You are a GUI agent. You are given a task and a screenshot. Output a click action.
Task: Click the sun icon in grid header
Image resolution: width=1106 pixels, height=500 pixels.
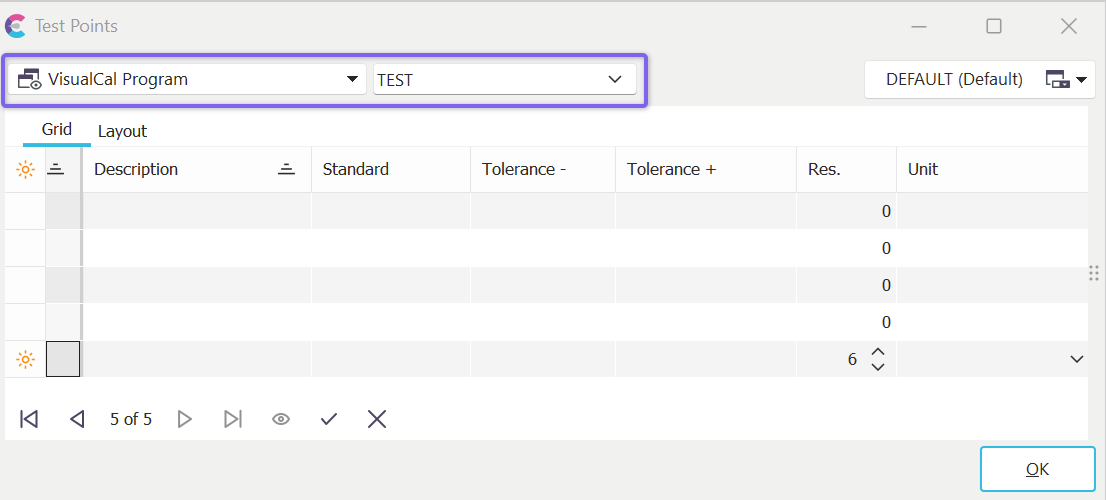[x=25, y=170]
